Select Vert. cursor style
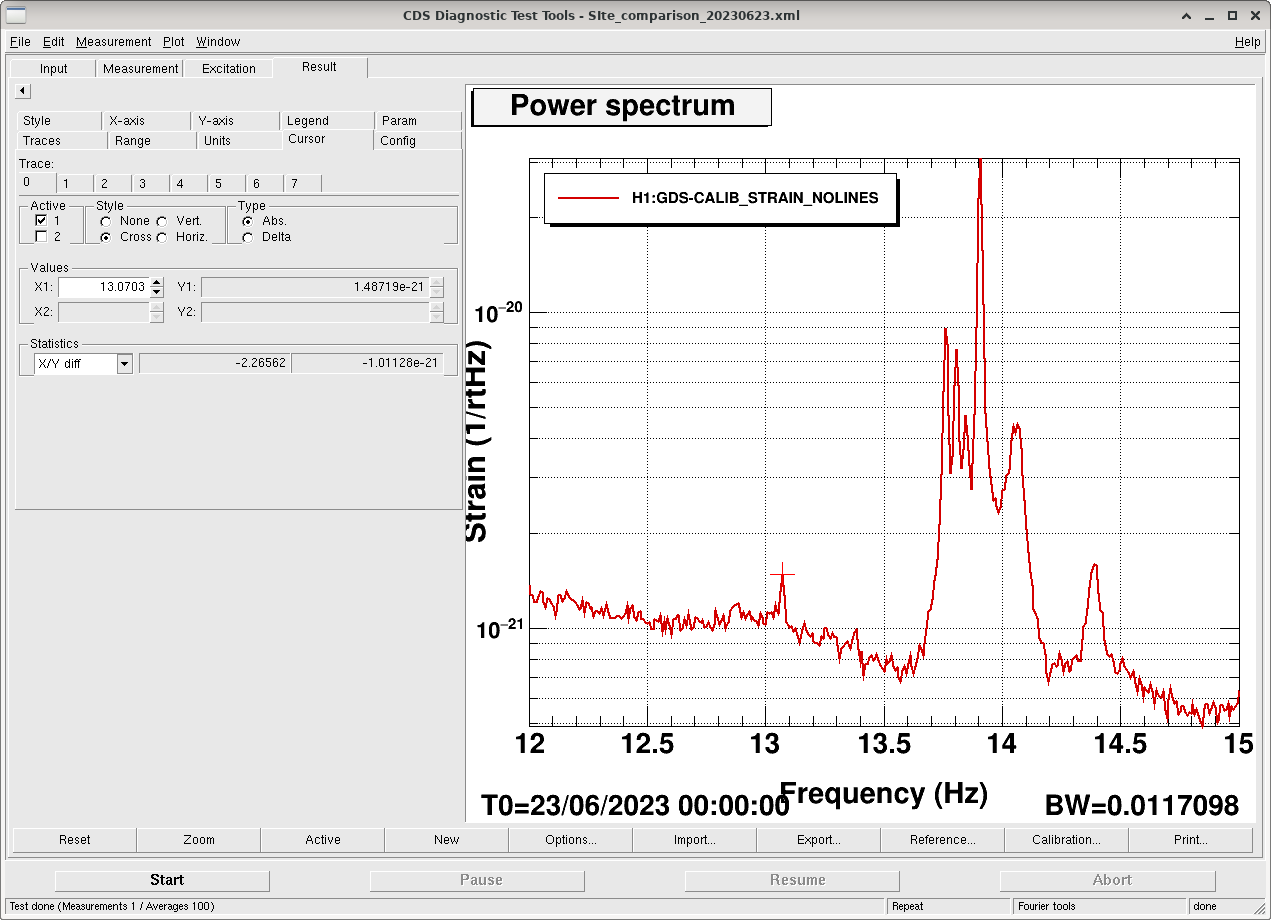Screen dimensions: 1271x920 click(x=162, y=221)
